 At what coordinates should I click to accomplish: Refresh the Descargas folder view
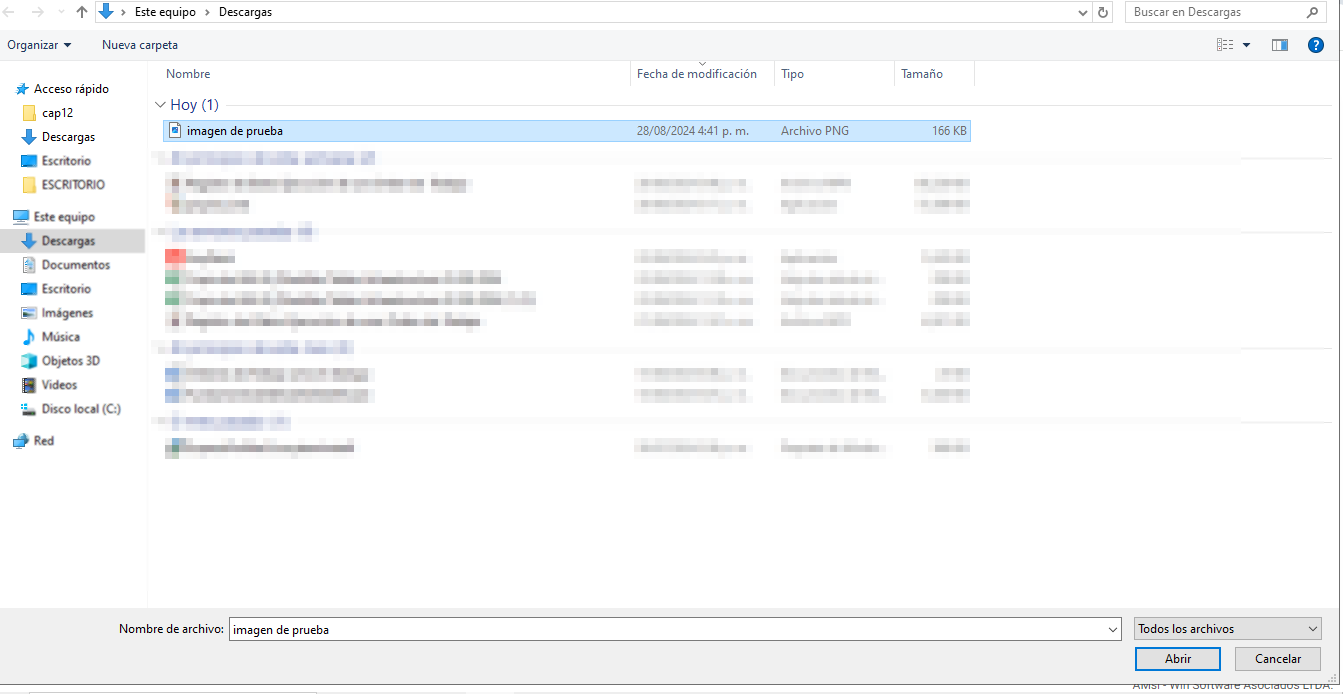1103,12
